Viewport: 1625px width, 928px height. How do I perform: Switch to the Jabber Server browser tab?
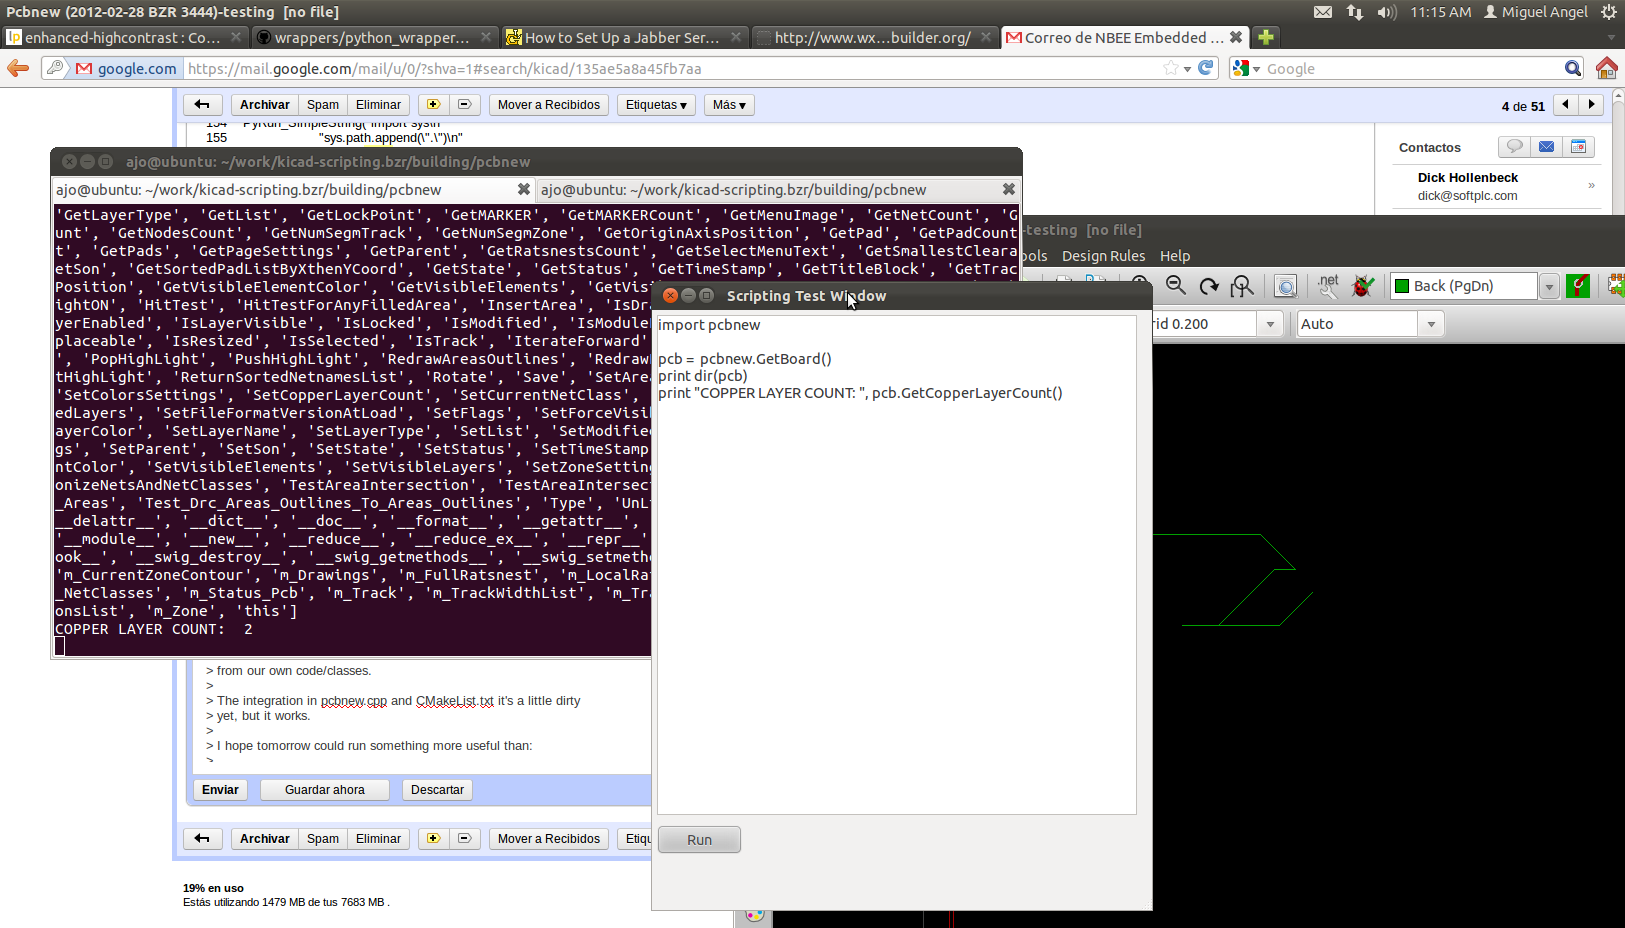[621, 38]
